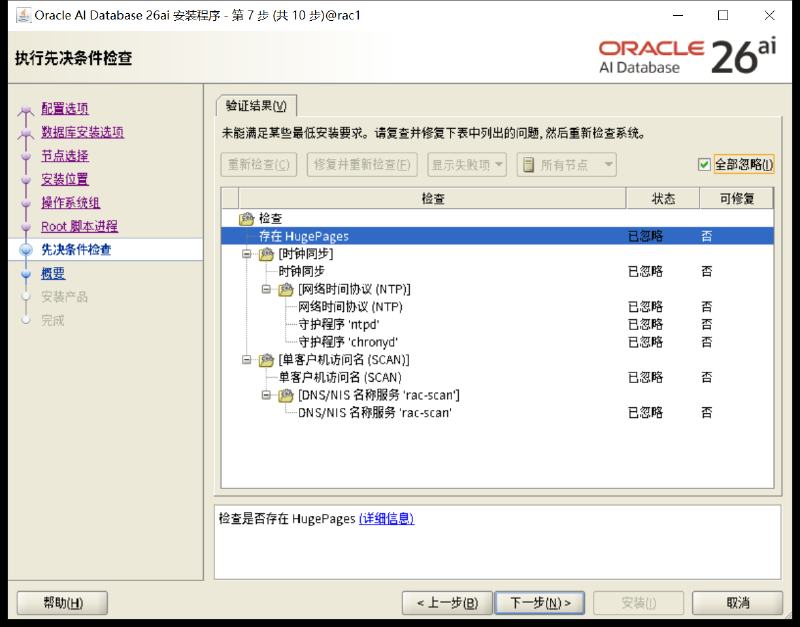Screen dimensions: 800x627
Task: Go to Root 脚本进程 step
Action: tap(80, 226)
